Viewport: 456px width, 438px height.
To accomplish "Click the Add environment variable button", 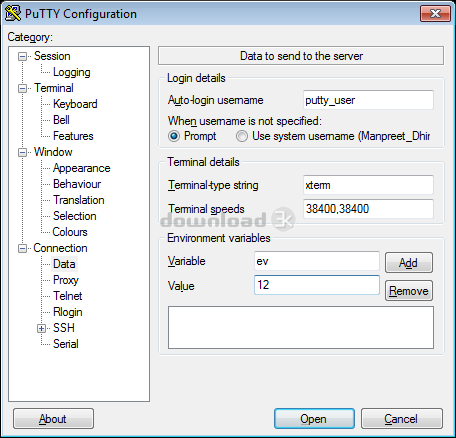I will 409,263.
